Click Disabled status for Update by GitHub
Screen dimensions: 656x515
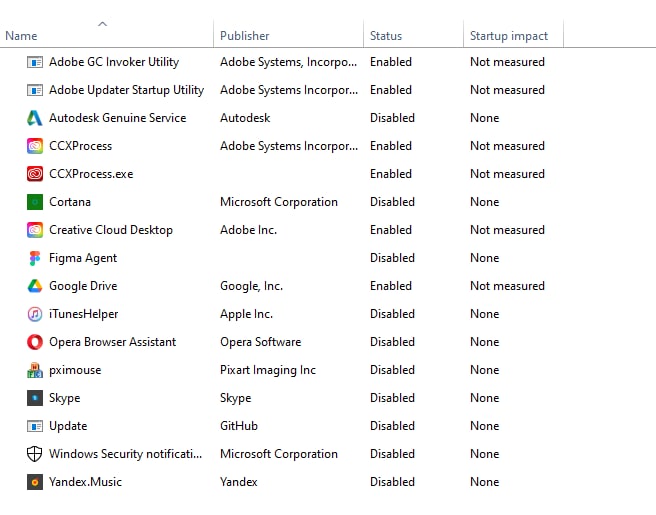(392, 426)
